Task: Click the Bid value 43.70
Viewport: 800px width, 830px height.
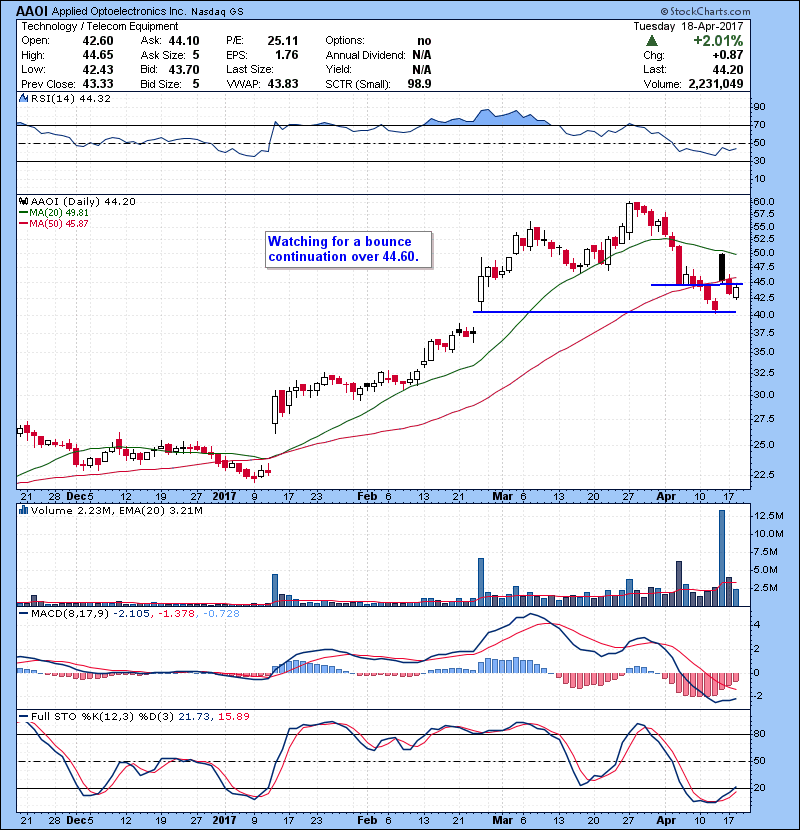Action: [184, 69]
